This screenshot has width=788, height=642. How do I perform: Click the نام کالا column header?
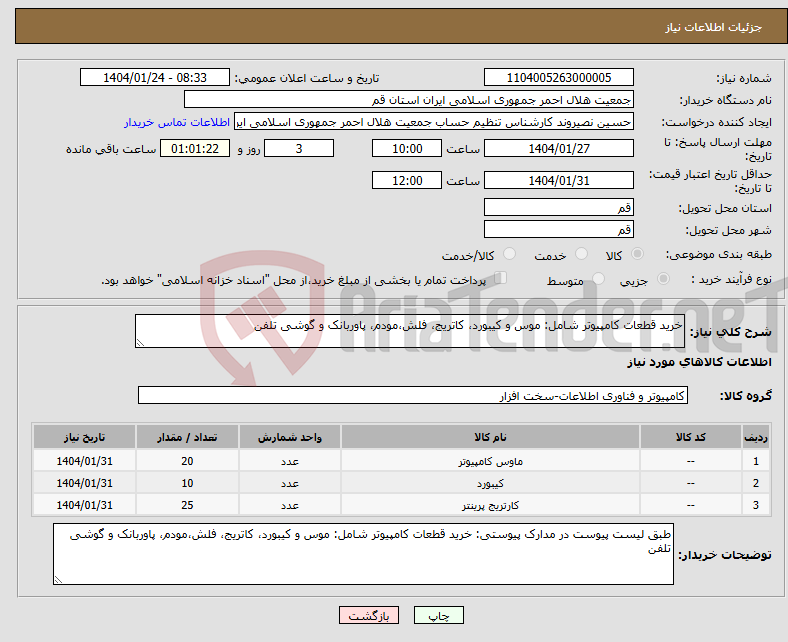490,437
